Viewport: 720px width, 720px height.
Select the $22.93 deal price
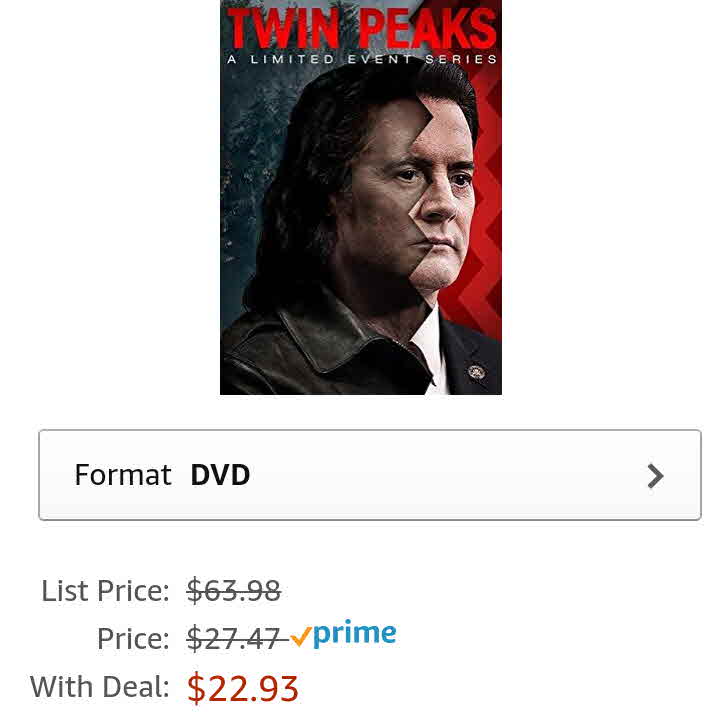pos(242,688)
